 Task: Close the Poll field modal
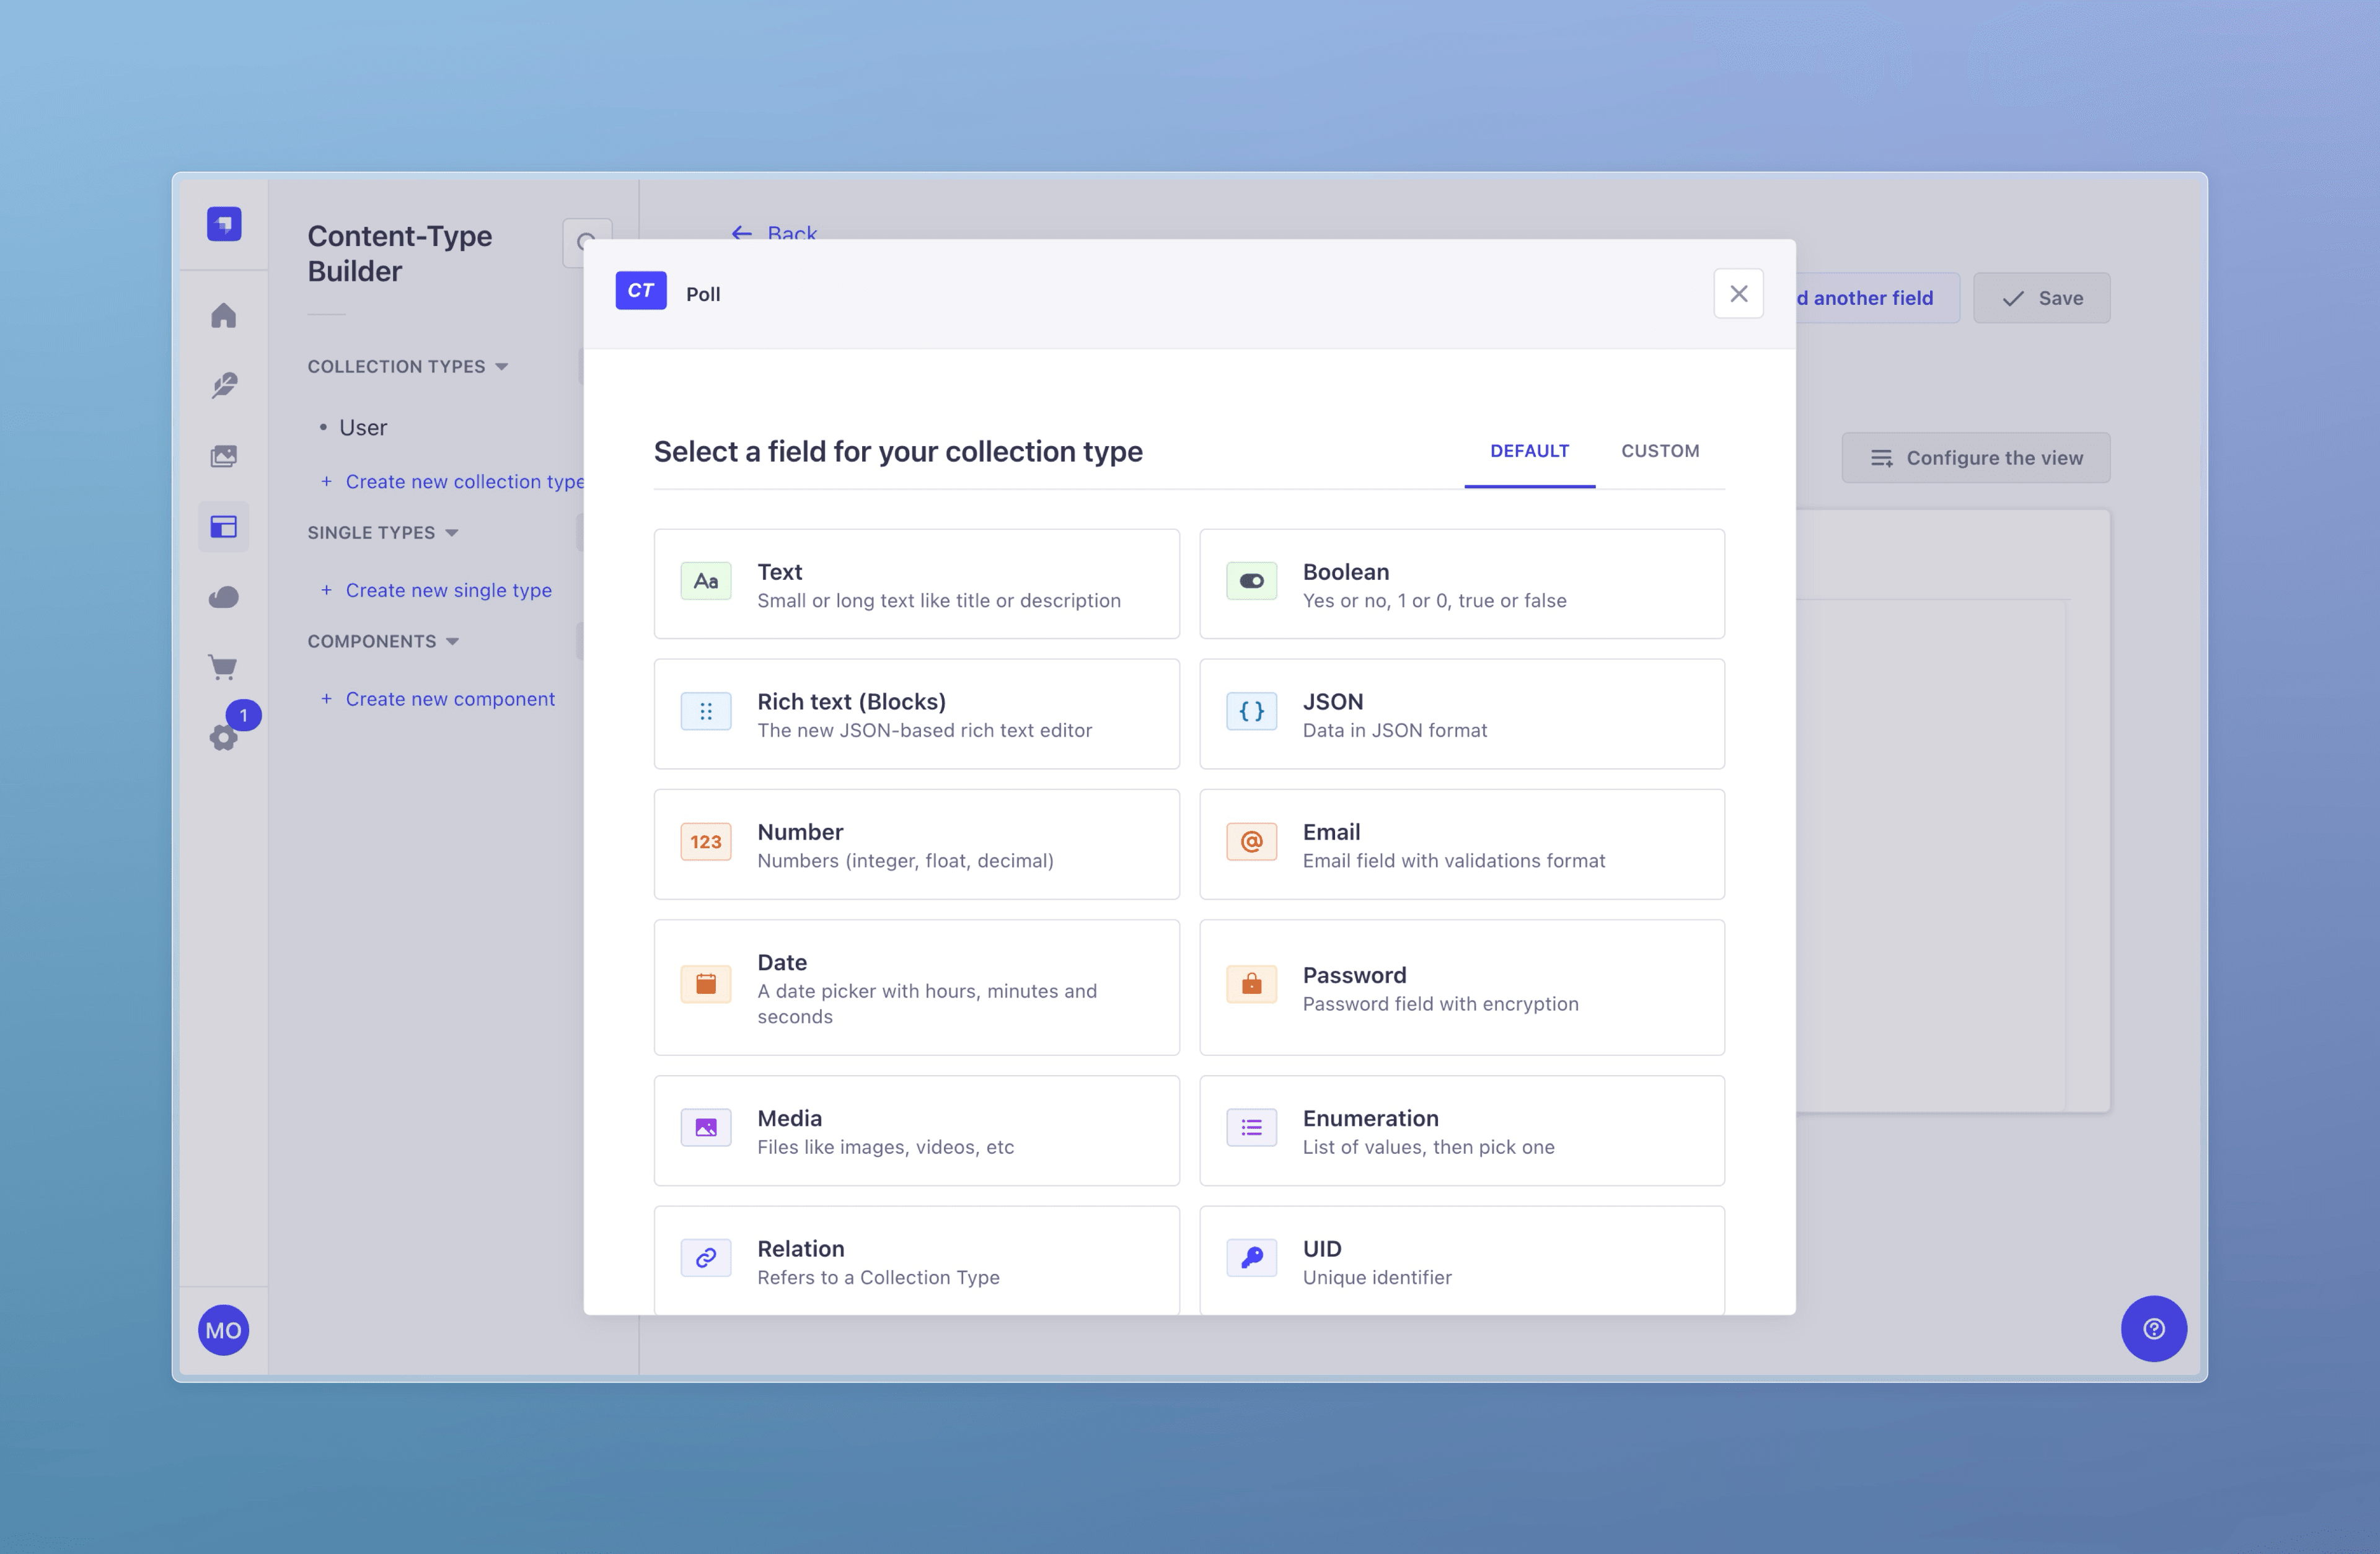click(x=1738, y=294)
